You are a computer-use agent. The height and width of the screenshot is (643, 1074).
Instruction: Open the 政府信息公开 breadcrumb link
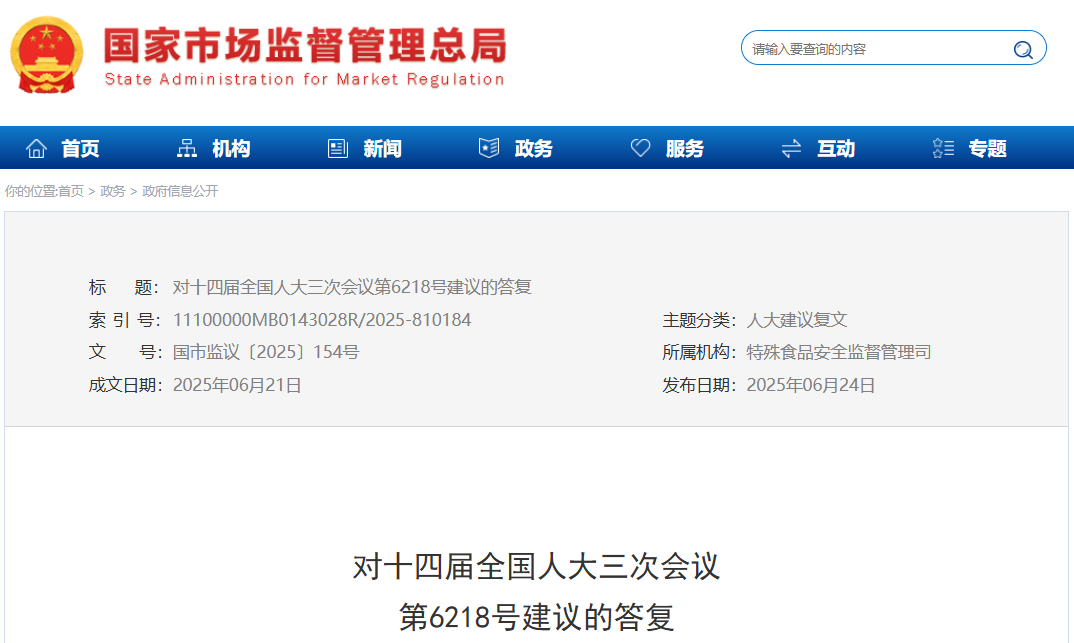(x=180, y=191)
